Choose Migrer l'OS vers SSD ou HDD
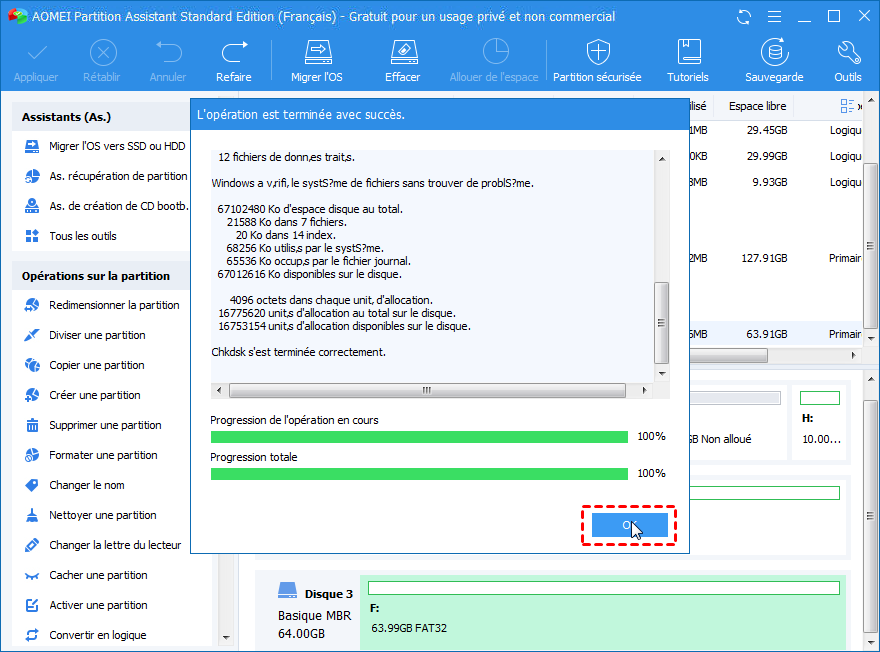The height and width of the screenshot is (652, 880). point(106,146)
